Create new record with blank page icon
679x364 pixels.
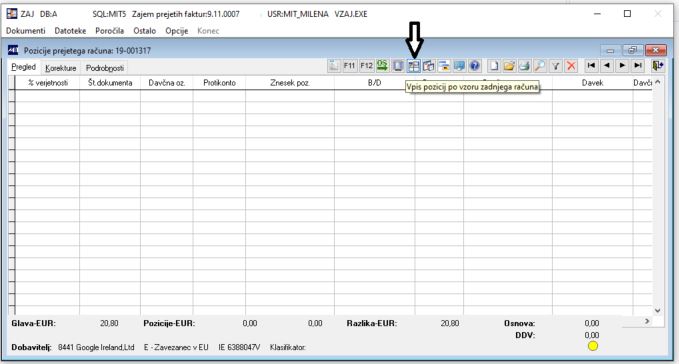click(494, 66)
